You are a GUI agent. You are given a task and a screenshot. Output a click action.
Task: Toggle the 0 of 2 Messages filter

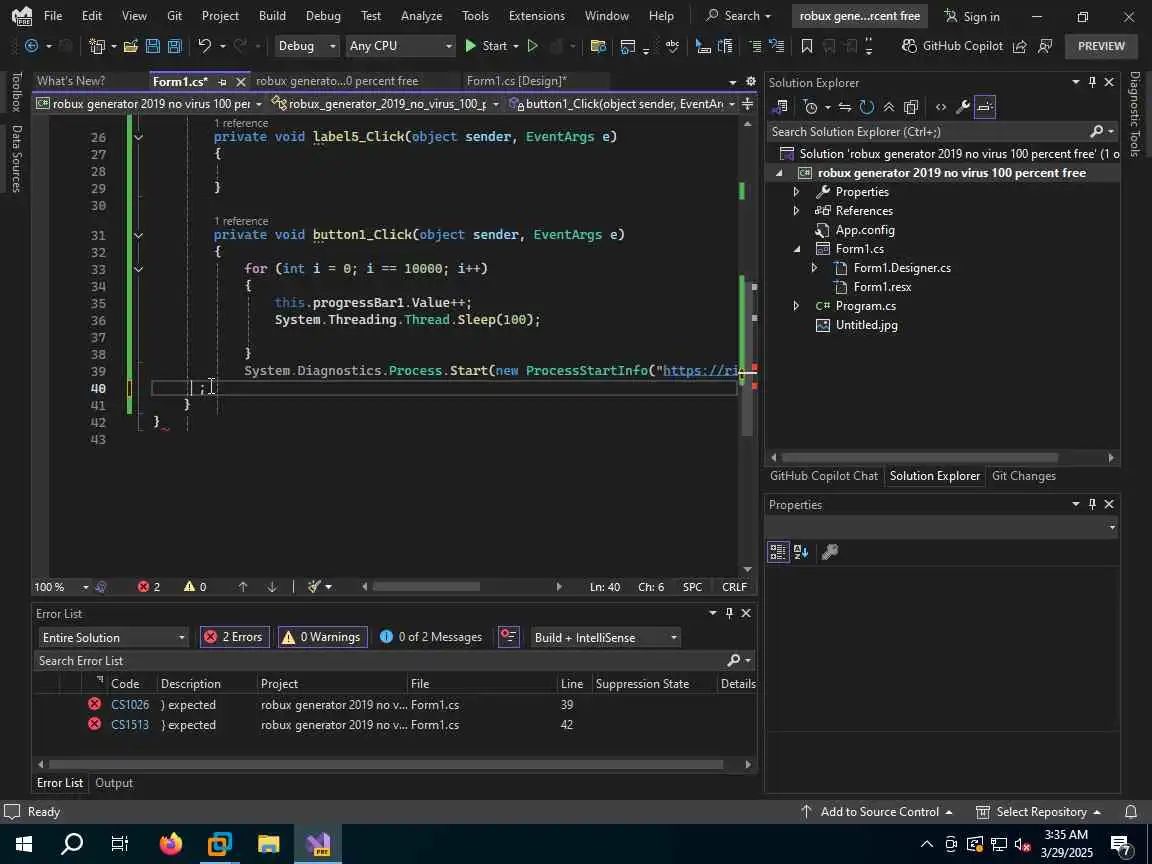(431, 637)
